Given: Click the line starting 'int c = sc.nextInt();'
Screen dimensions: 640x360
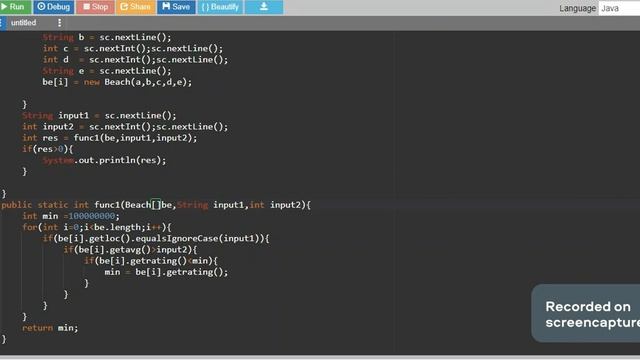Looking at the screenshot, I should click(x=133, y=49).
